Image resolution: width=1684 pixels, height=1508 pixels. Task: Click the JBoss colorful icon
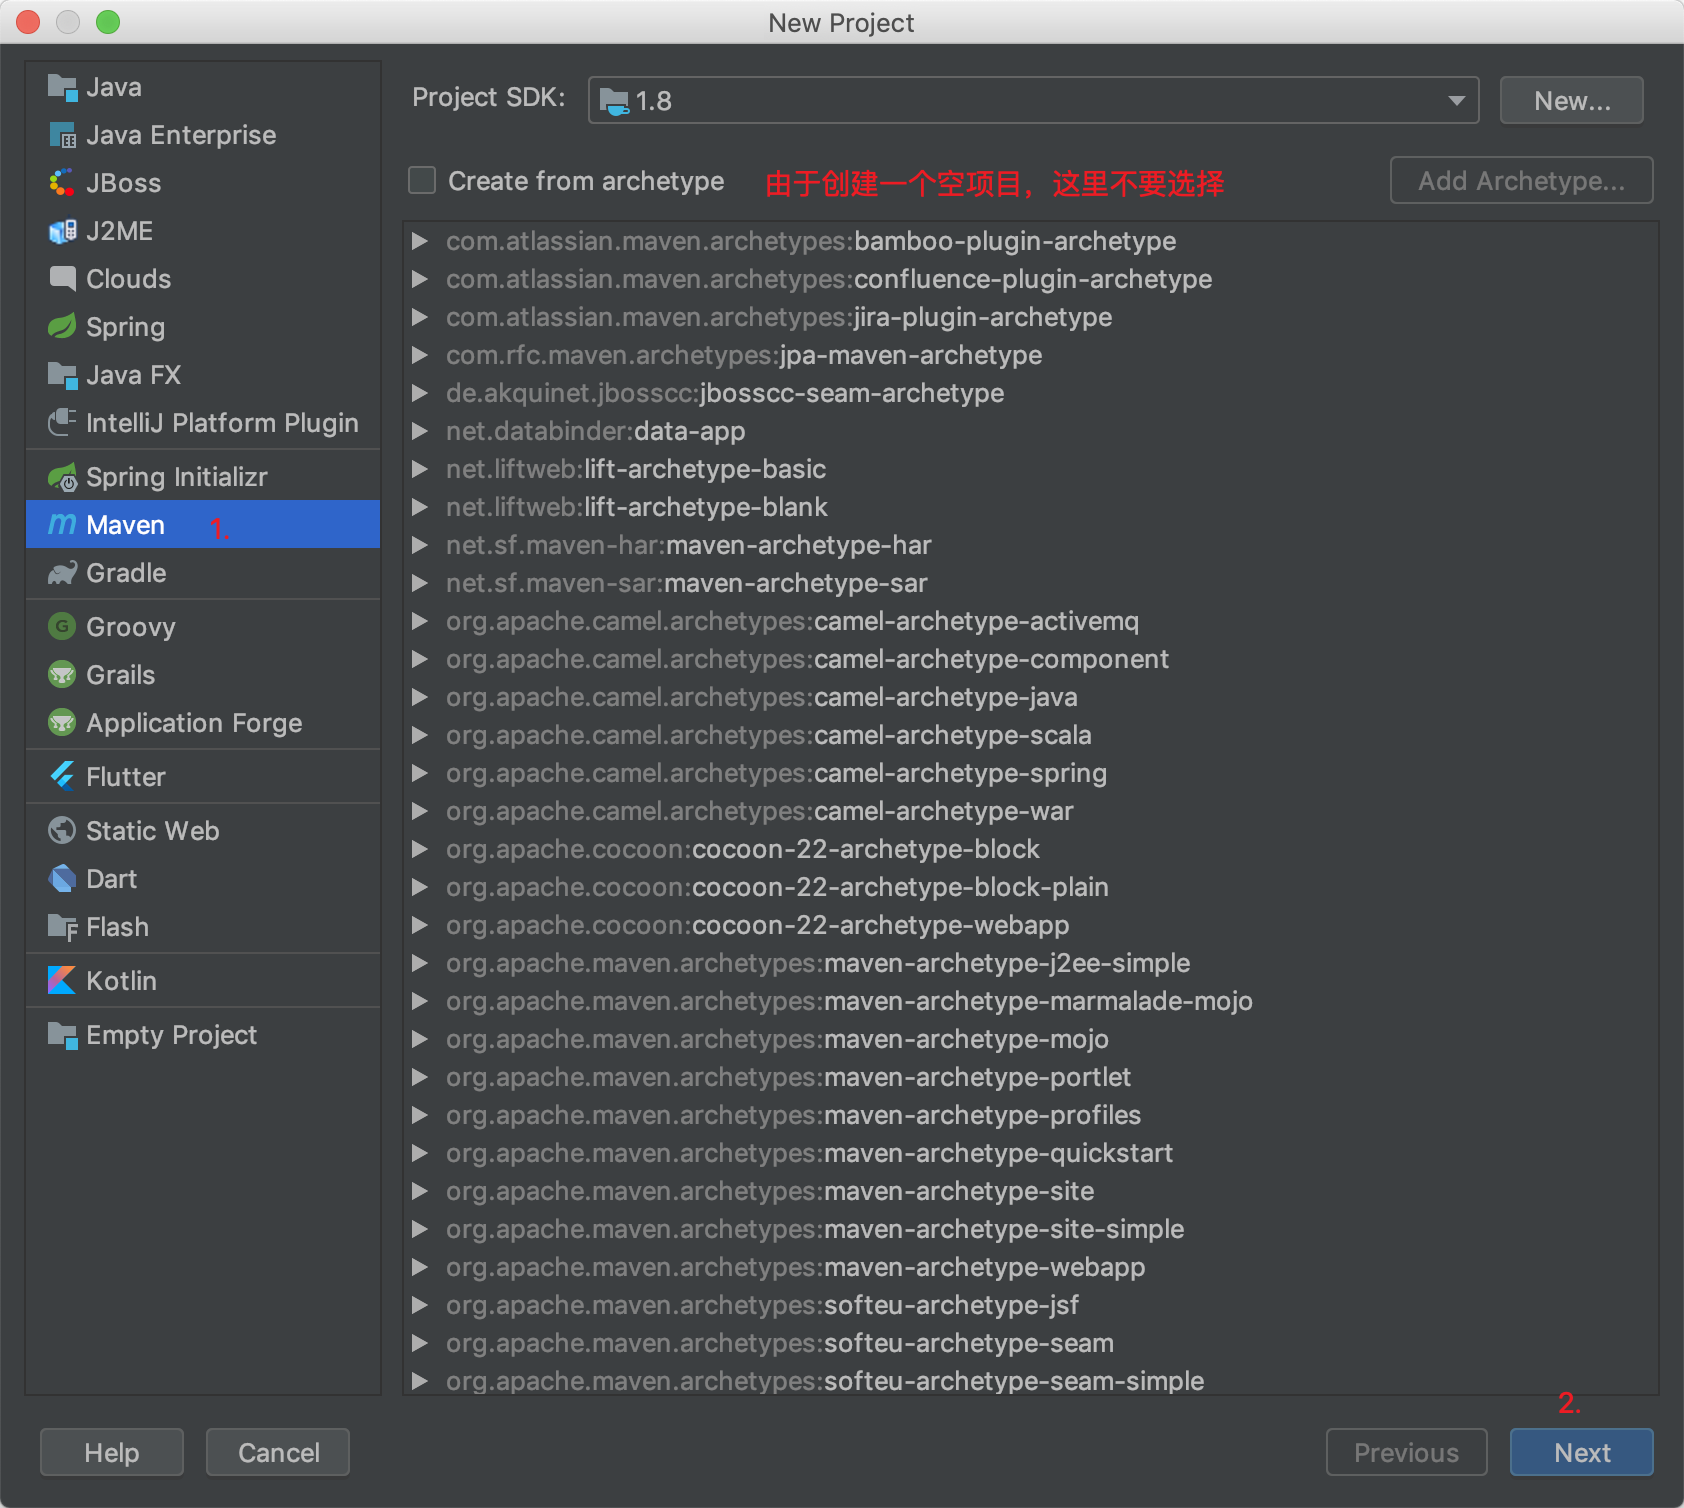62,183
